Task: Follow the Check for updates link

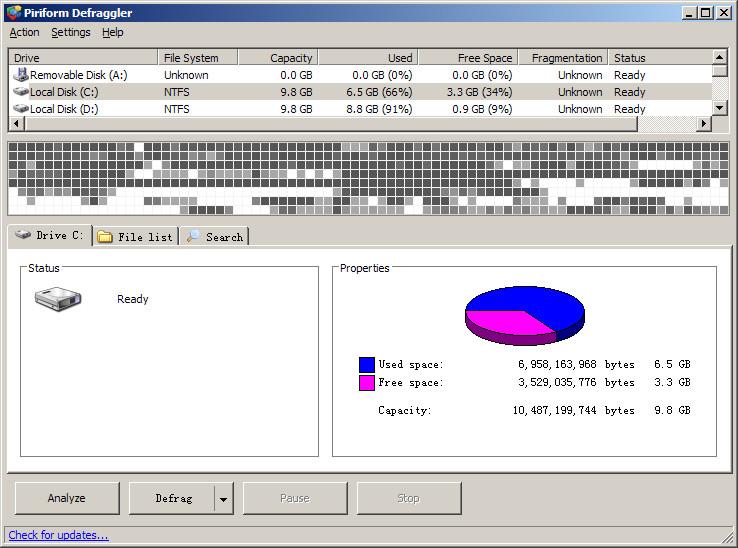Action: click(58, 535)
